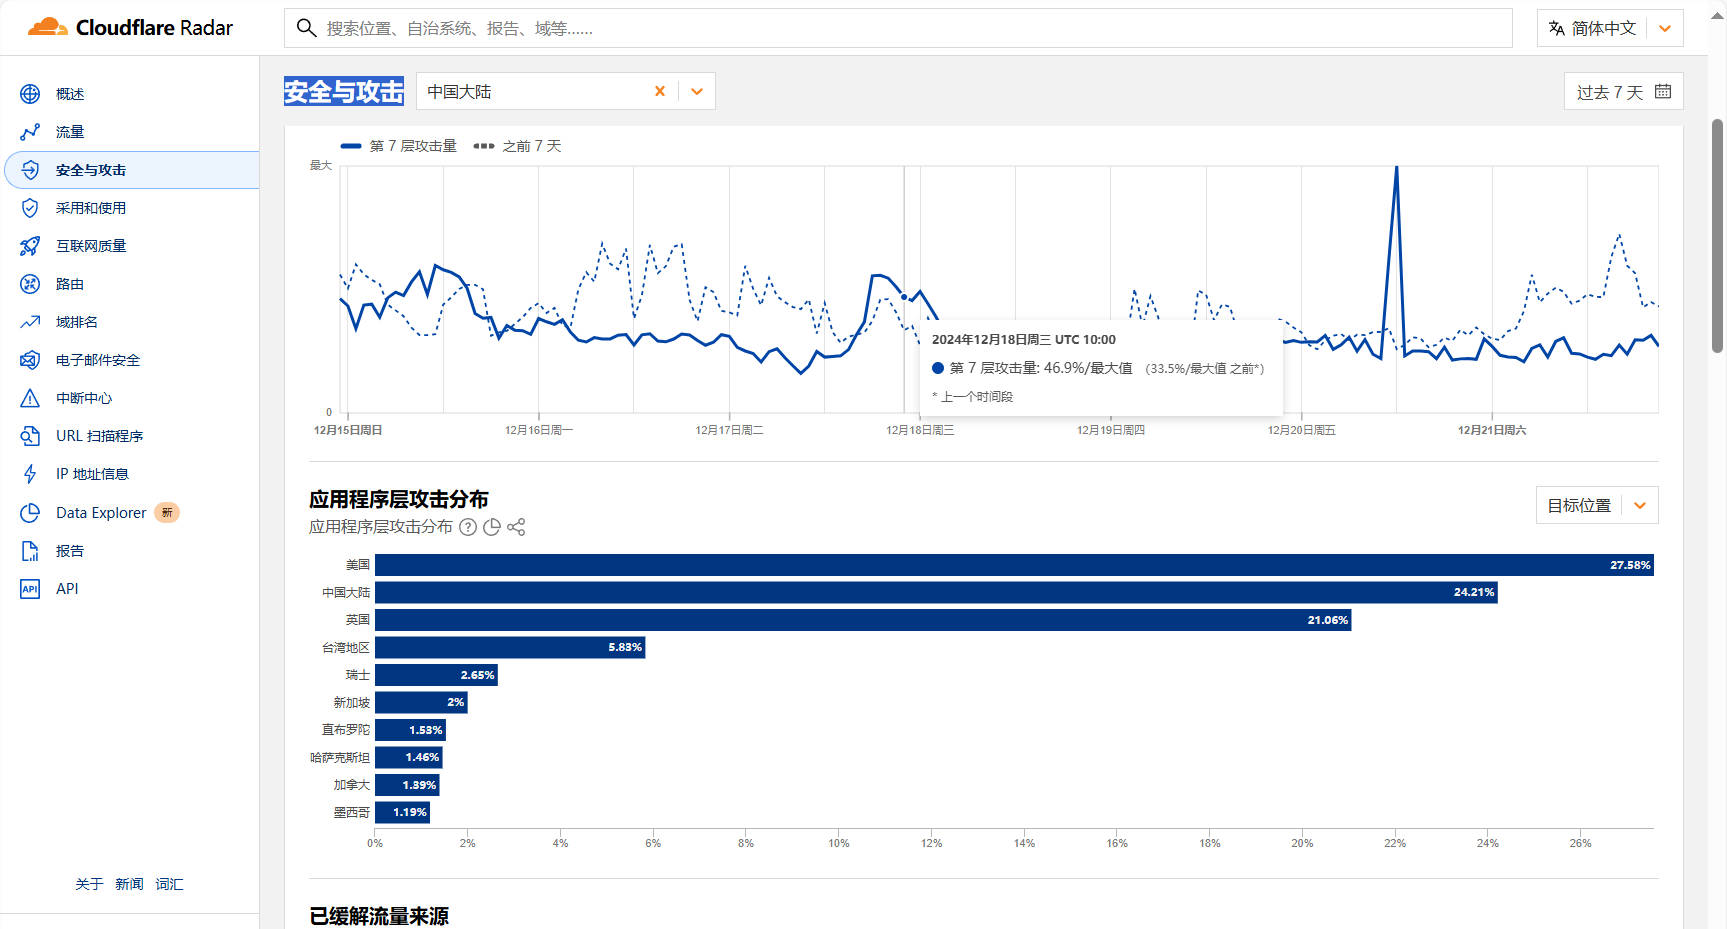Click the 12月16日周一 axis label
The height and width of the screenshot is (929, 1727).
click(x=539, y=430)
